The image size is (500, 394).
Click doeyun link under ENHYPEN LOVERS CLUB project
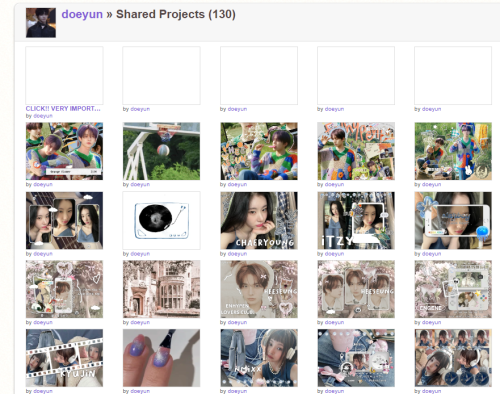point(237,322)
